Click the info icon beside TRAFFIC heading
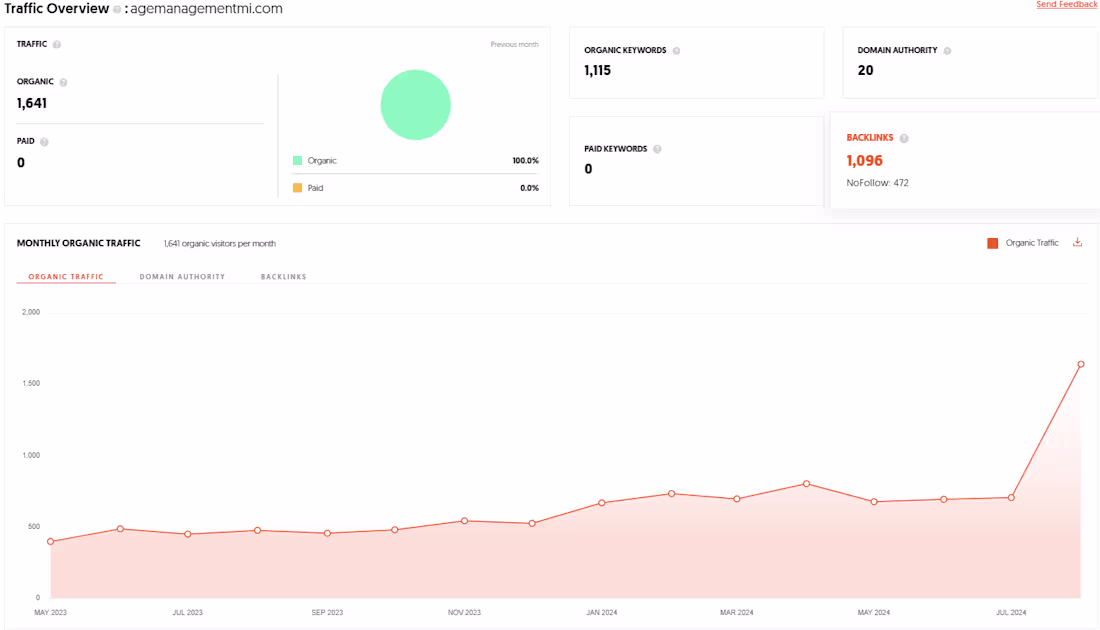Image resolution: width=1100 pixels, height=630 pixels. (57, 44)
